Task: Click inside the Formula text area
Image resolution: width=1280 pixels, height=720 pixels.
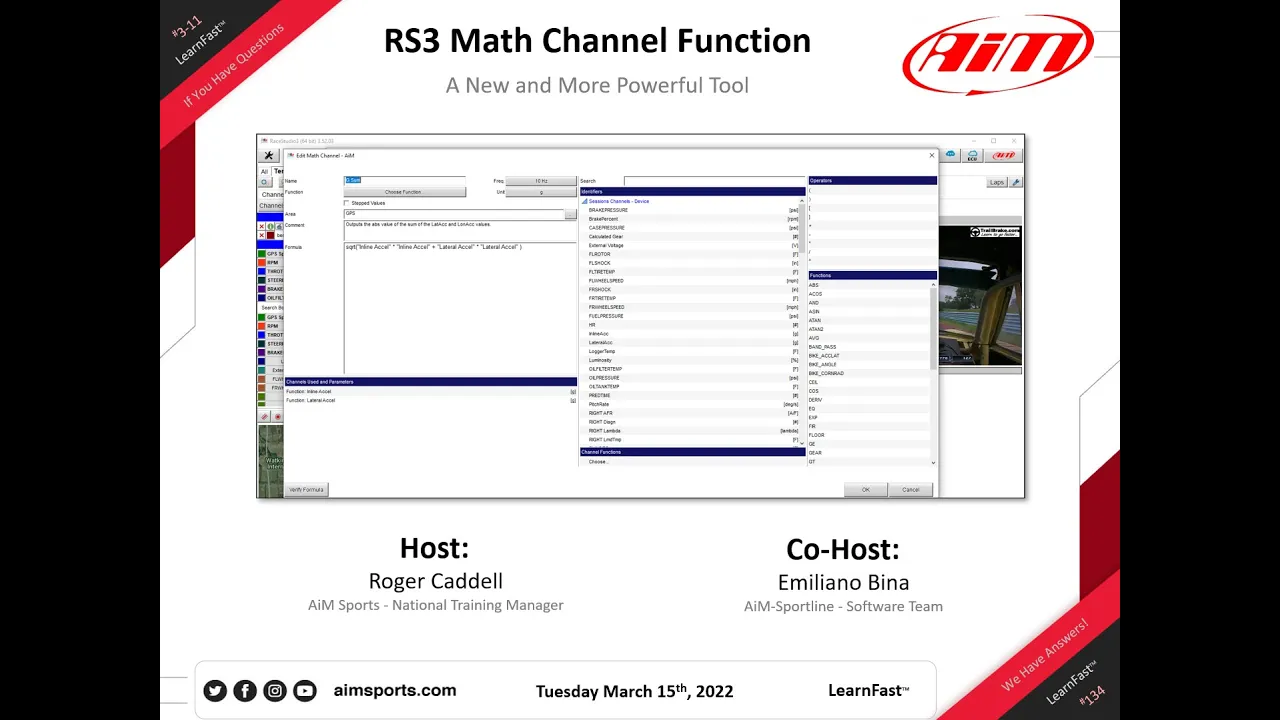Action: (x=460, y=308)
